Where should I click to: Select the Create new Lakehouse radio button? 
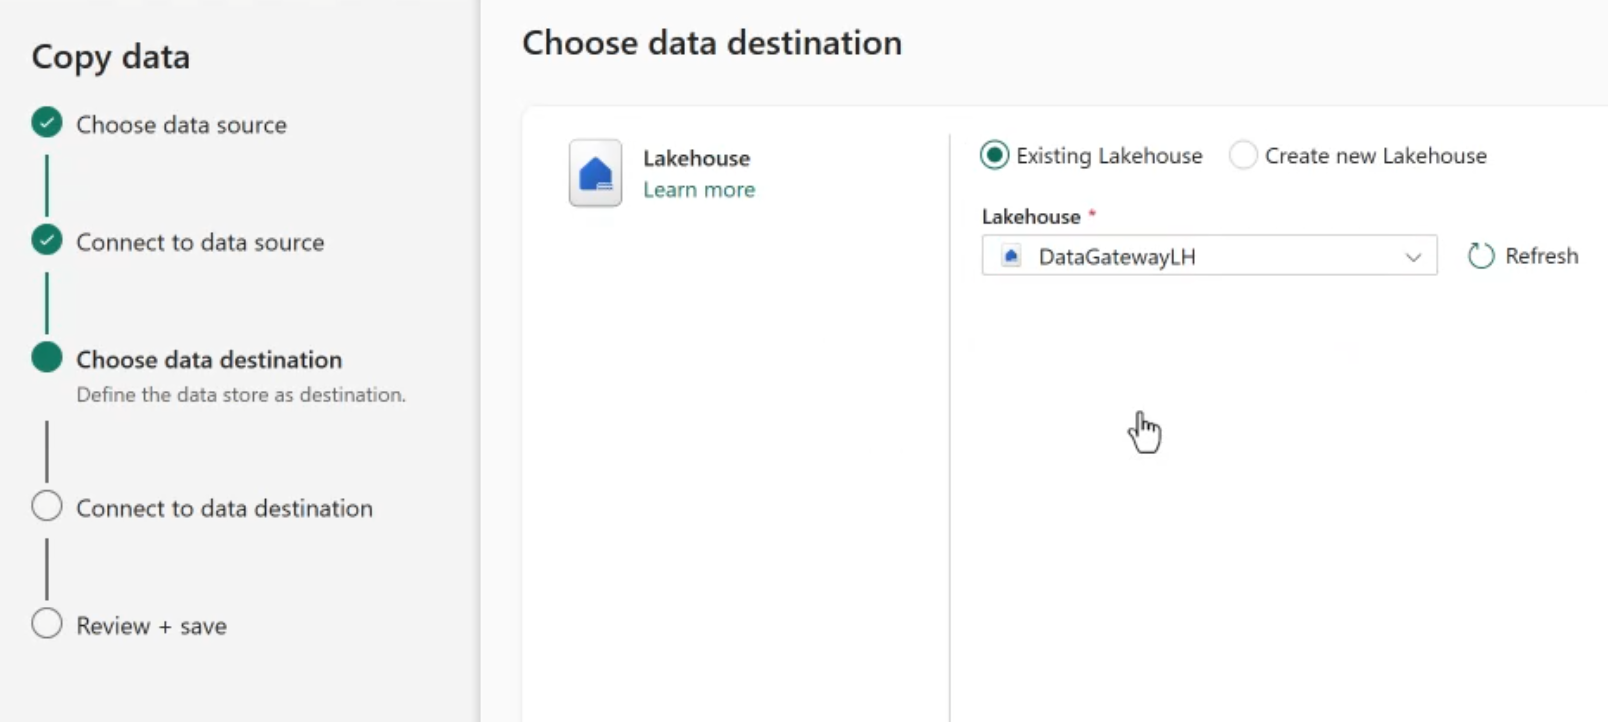coord(1243,155)
